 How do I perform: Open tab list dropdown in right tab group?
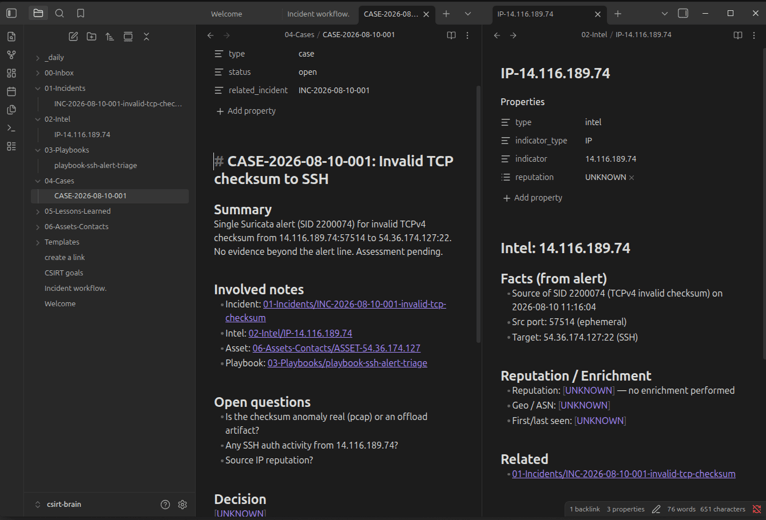664,14
